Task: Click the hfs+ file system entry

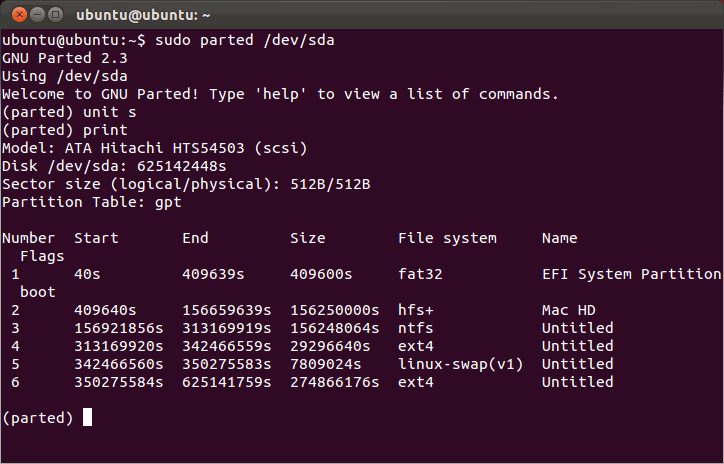Action: pyautogui.click(x=416, y=310)
